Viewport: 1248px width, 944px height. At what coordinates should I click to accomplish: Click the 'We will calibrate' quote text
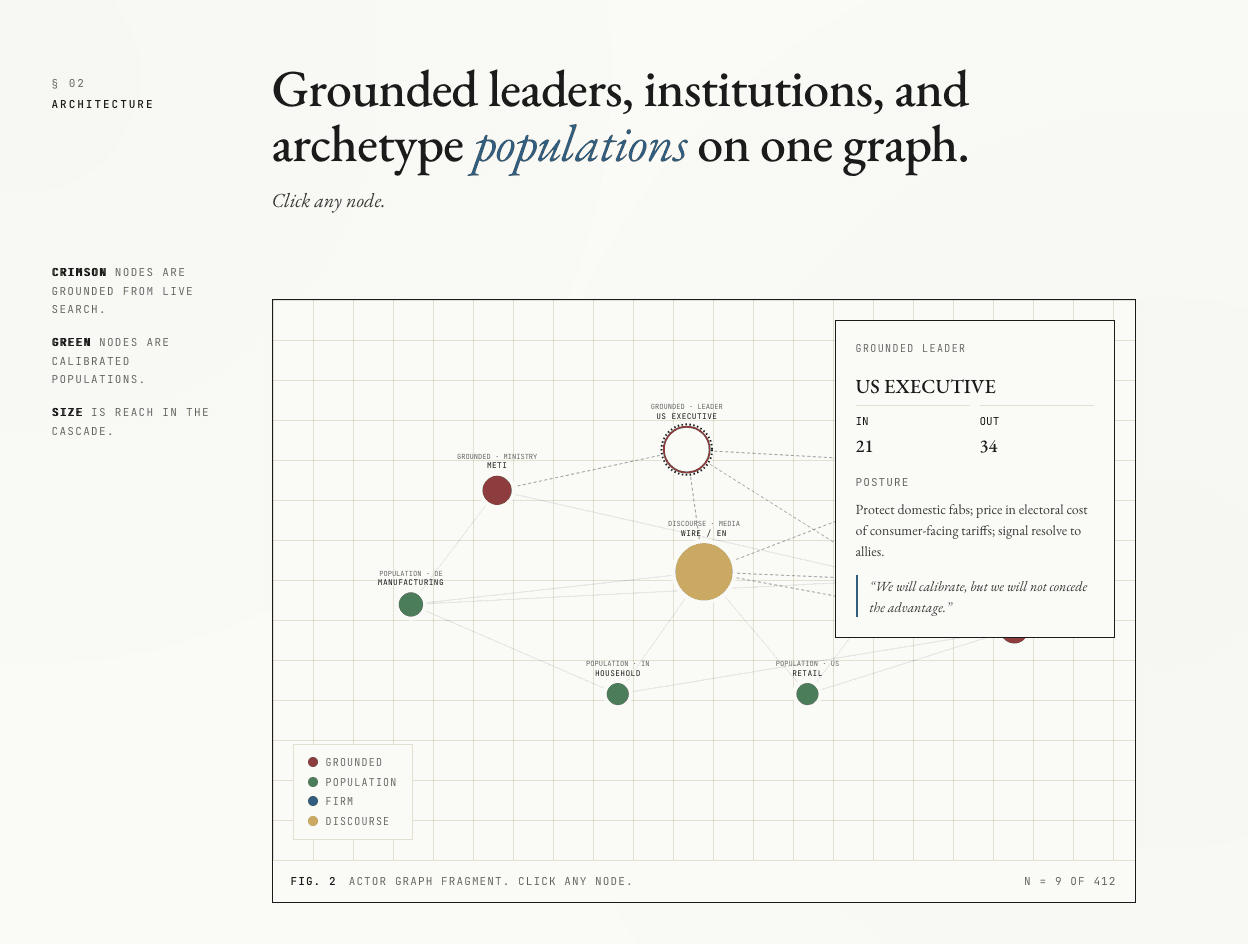click(x=978, y=597)
